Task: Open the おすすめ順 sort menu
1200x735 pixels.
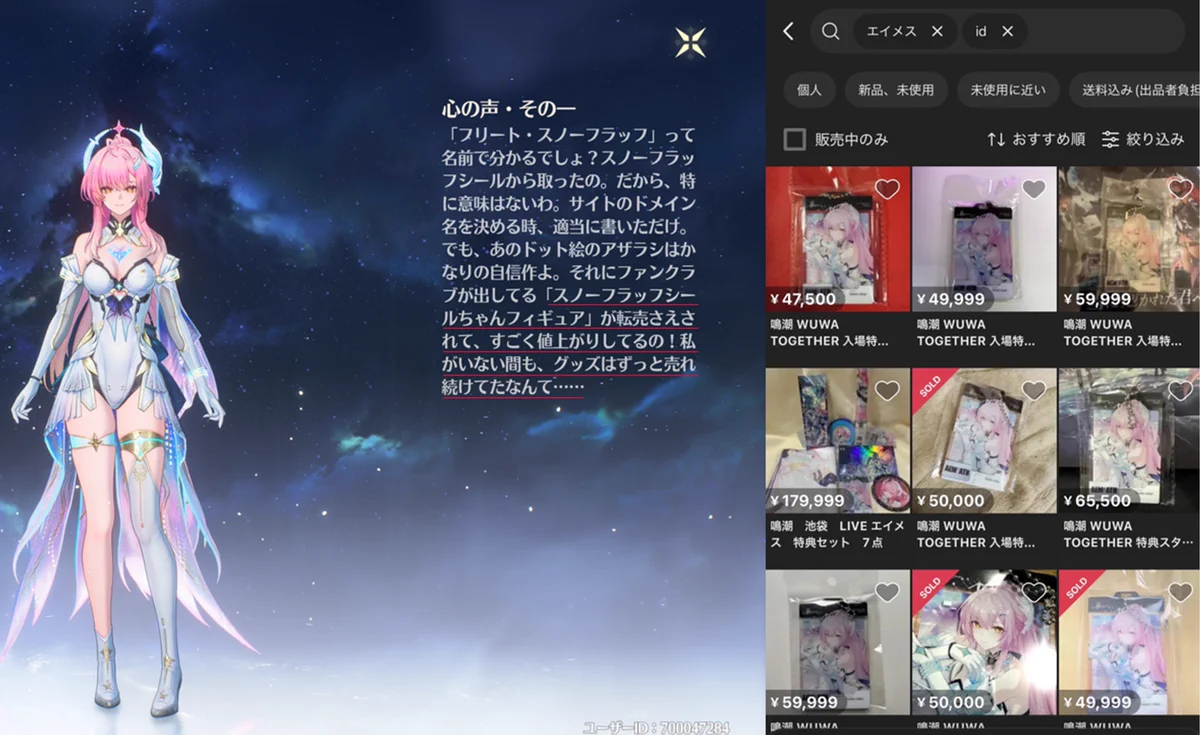Action: click(x=1036, y=139)
